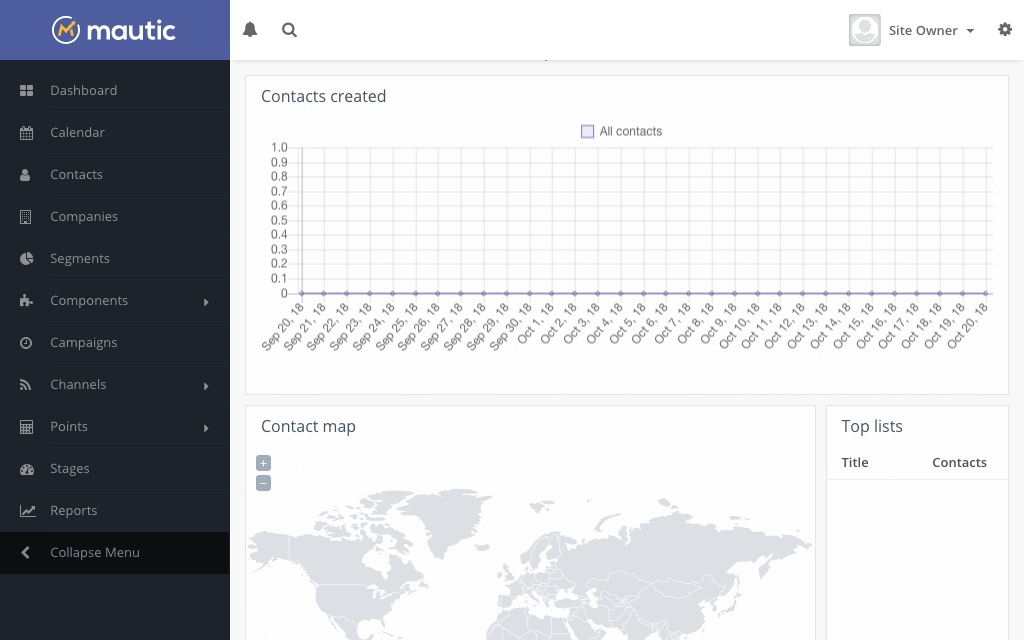Click the Stages gauge icon
The width and height of the screenshot is (1024, 640).
[x=27, y=468]
